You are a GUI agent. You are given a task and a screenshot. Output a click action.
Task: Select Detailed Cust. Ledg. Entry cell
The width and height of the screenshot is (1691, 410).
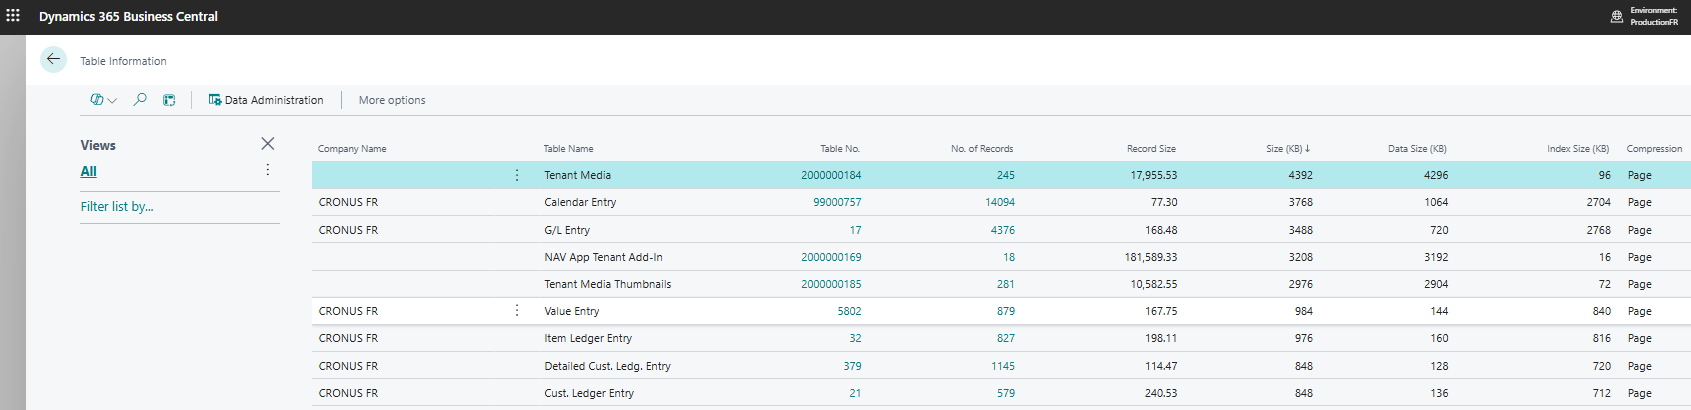(x=607, y=366)
